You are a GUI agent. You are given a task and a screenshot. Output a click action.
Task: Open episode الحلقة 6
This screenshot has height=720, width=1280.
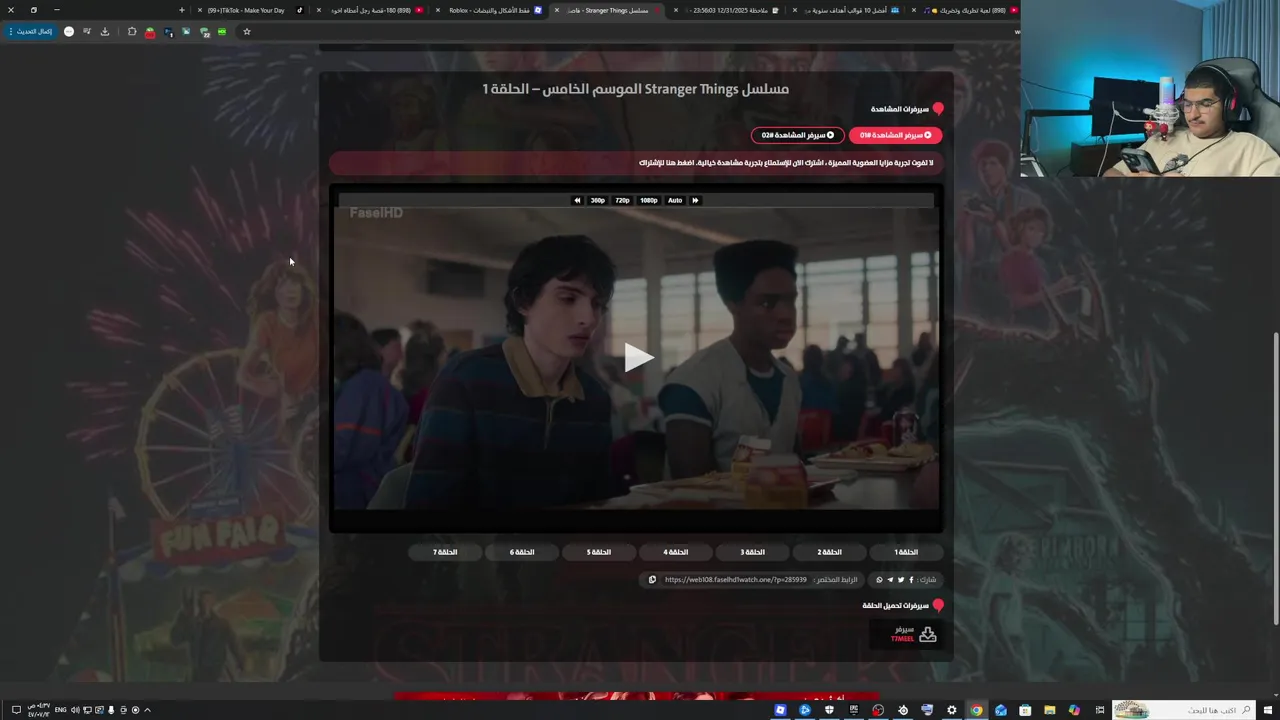point(522,552)
